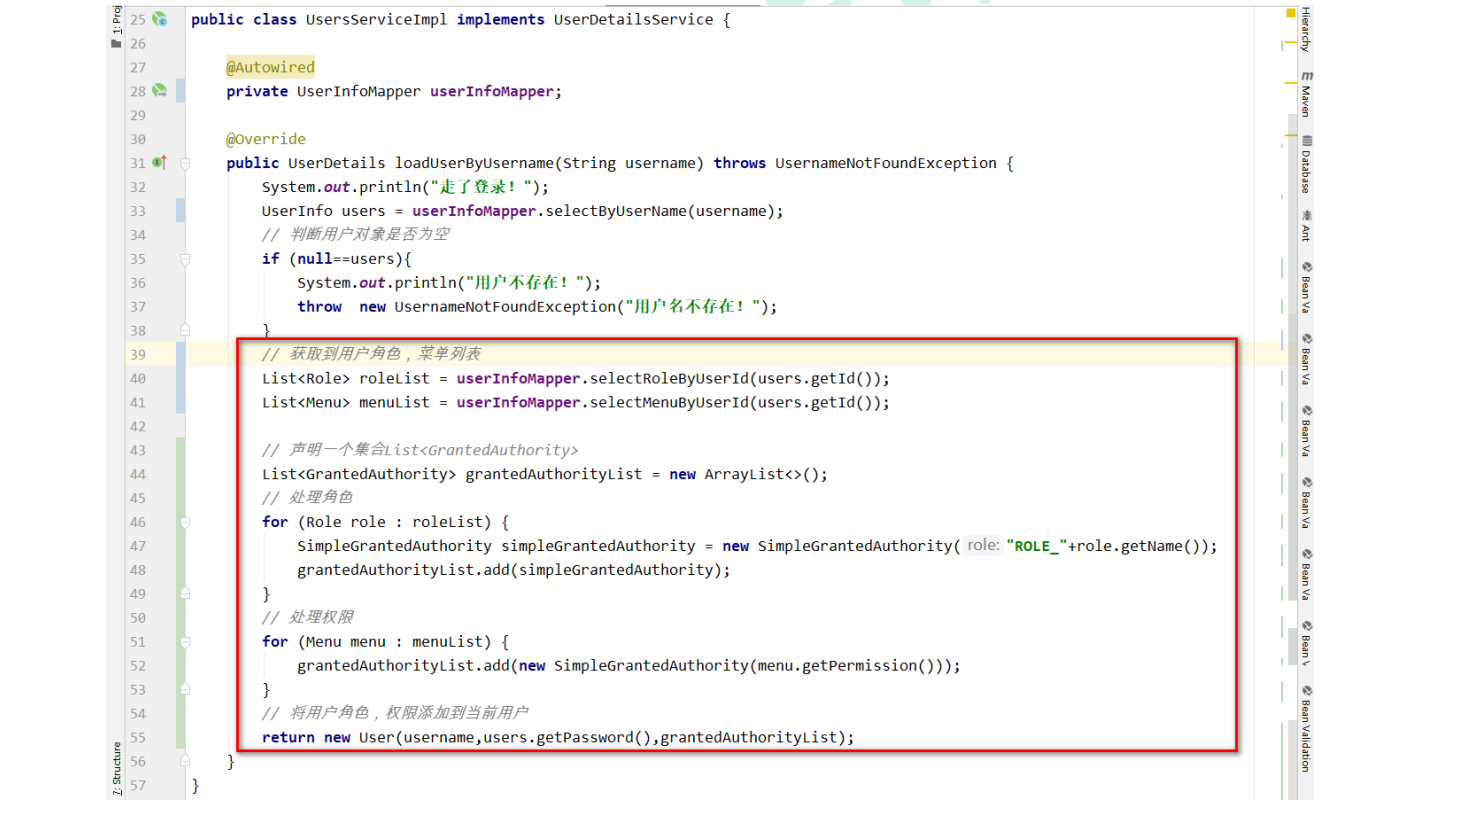Collapse the Role for-loop fold on line 46

[185, 522]
